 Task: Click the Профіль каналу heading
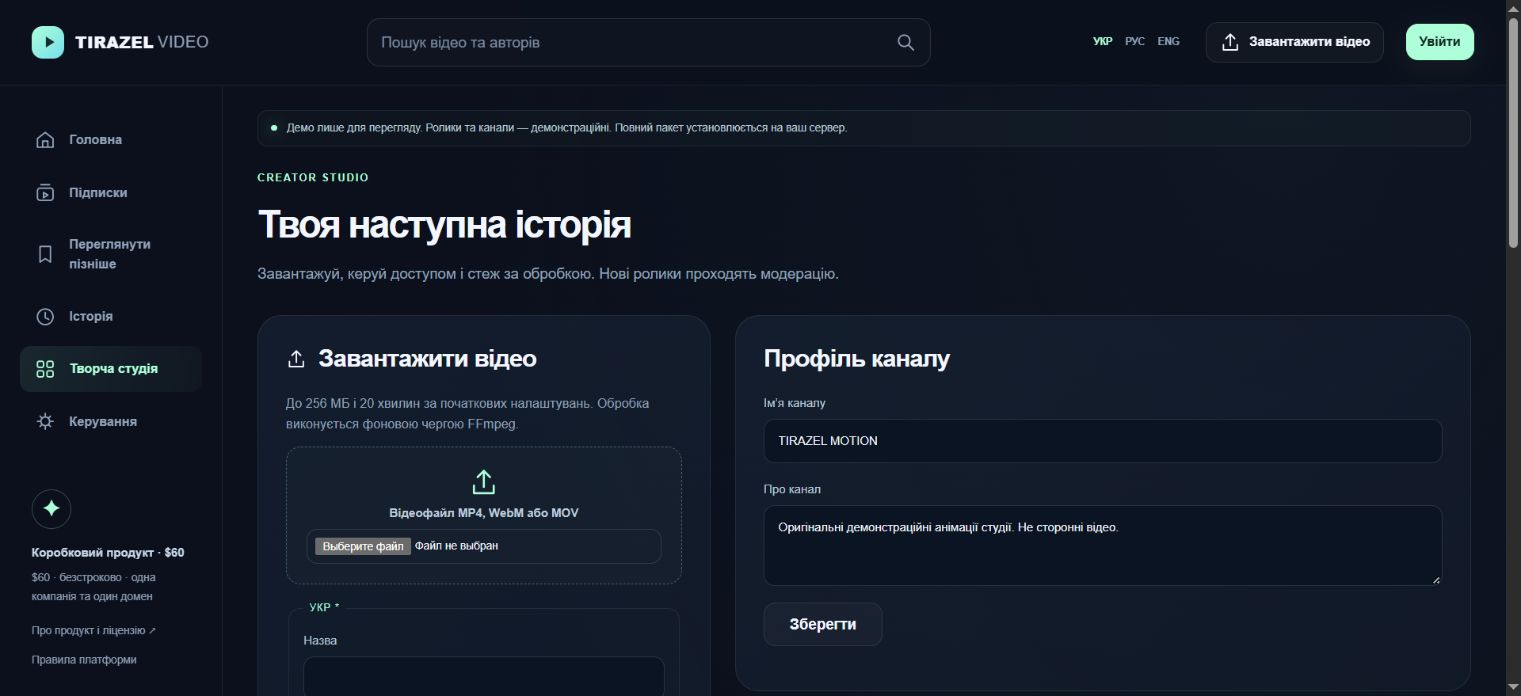coord(857,359)
